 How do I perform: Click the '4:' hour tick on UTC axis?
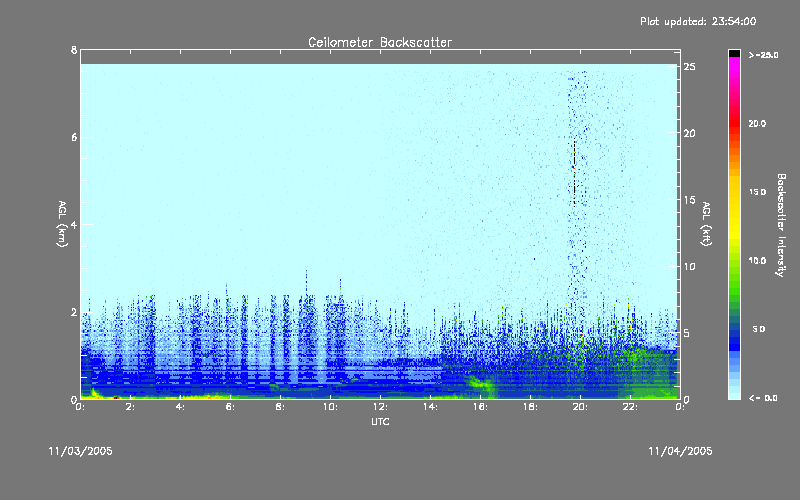pyautogui.click(x=180, y=407)
